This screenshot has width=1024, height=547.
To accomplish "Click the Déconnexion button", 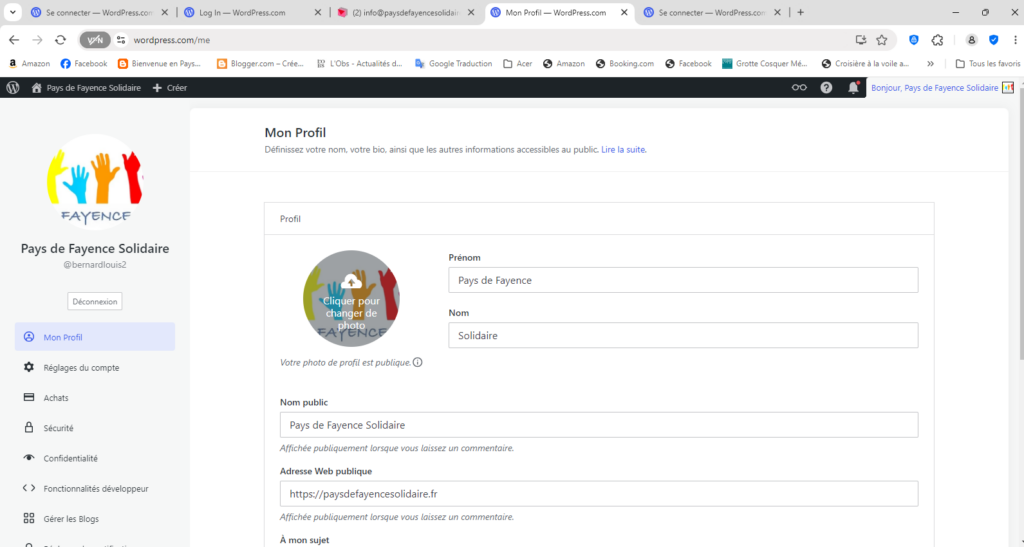I will point(95,301).
